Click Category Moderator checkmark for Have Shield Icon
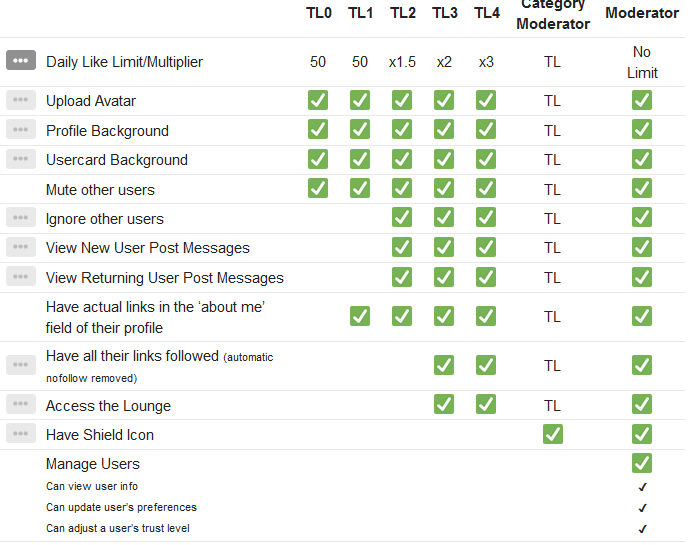700x545 pixels. (x=552, y=434)
